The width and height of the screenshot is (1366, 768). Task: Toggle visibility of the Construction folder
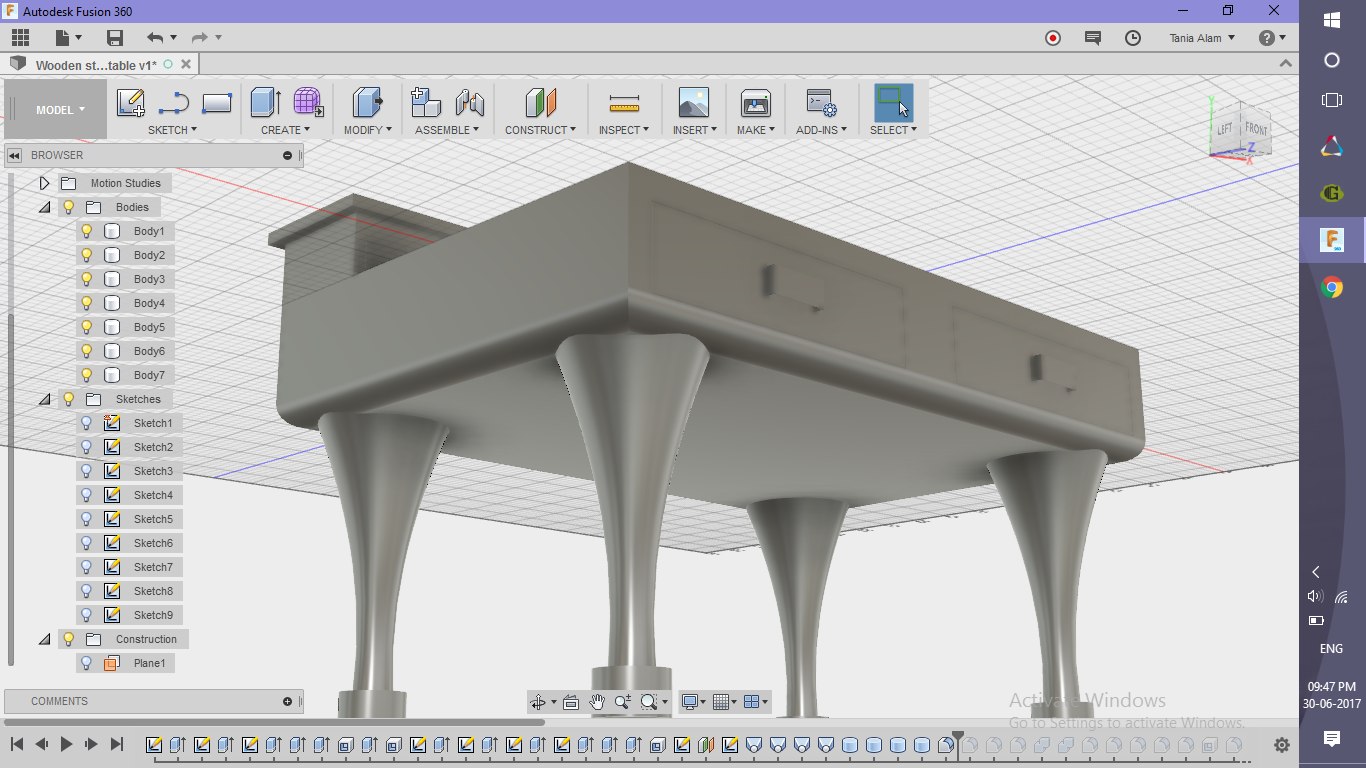coord(68,639)
